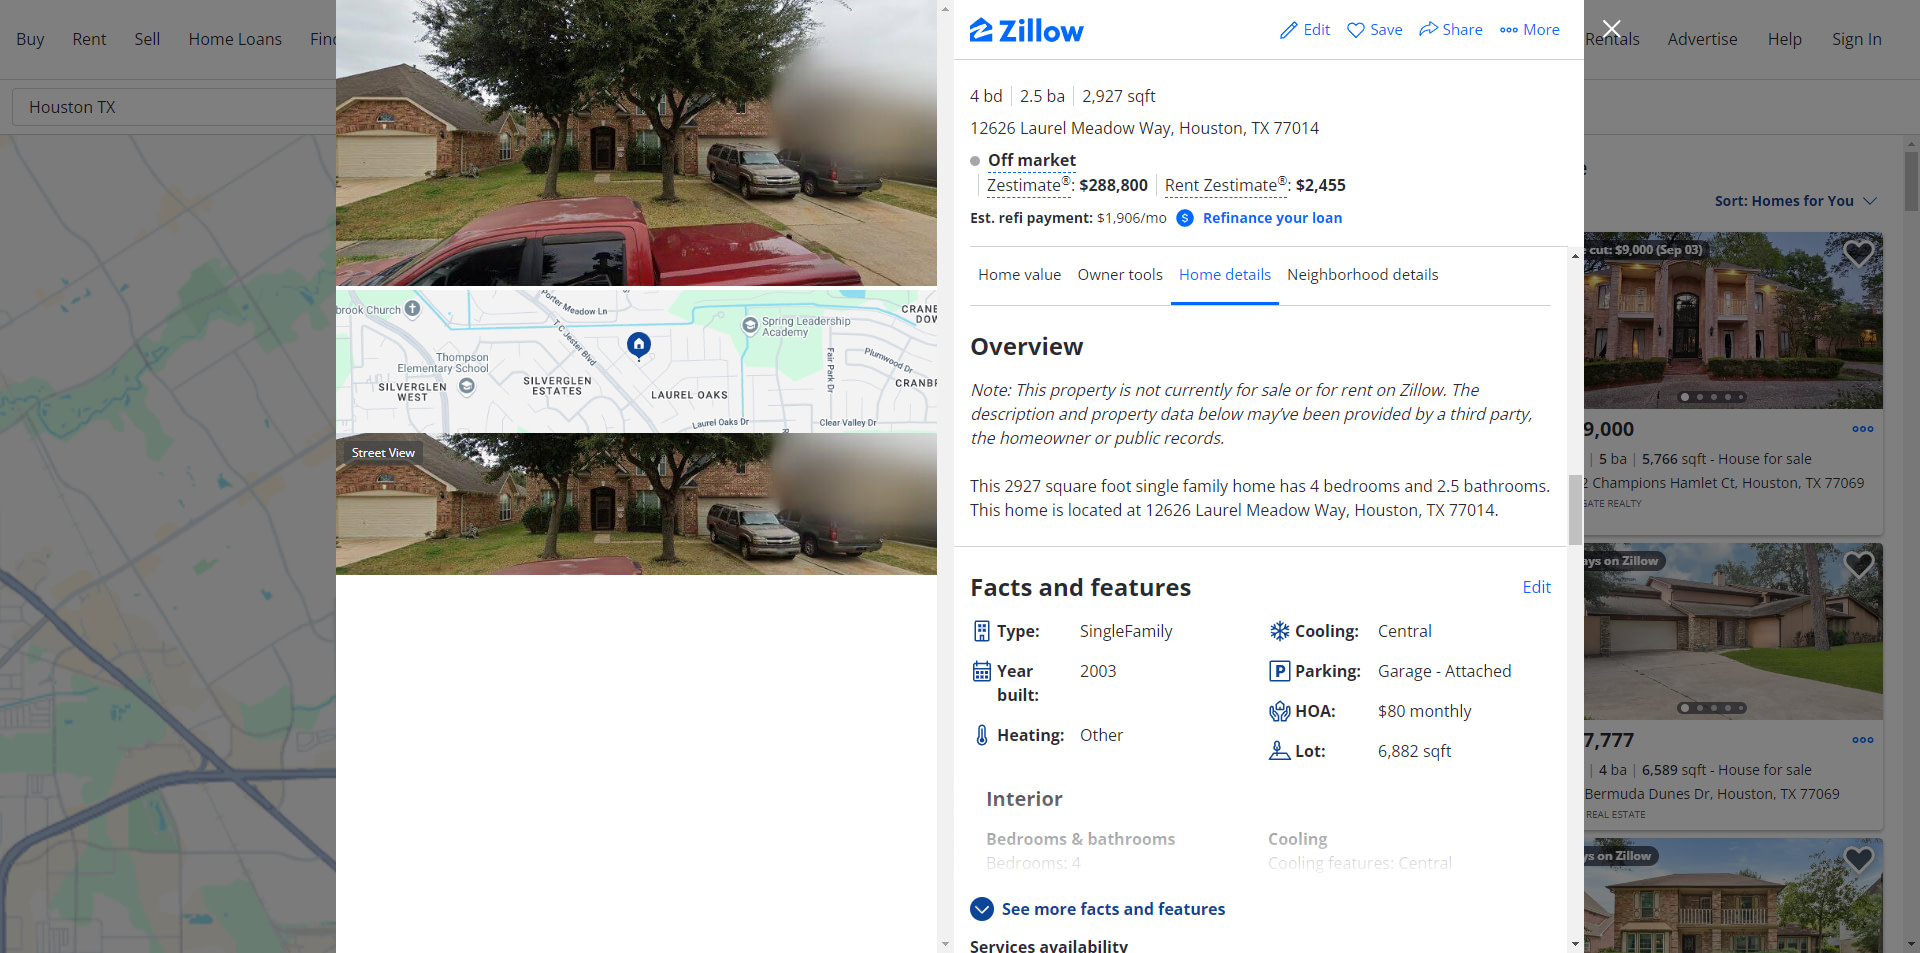1920x953 pixels.
Task: Click the details panel scrollbar thumb
Action: point(1575,510)
